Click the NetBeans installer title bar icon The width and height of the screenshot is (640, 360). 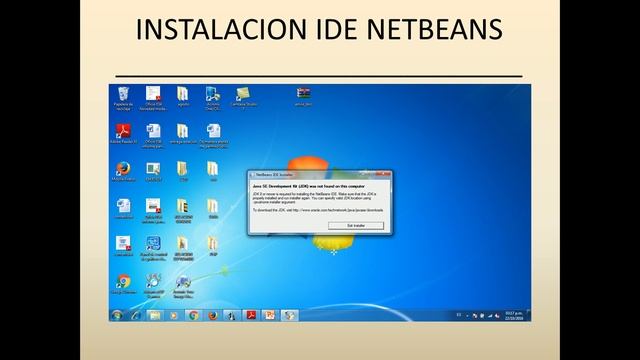[x=252, y=175]
